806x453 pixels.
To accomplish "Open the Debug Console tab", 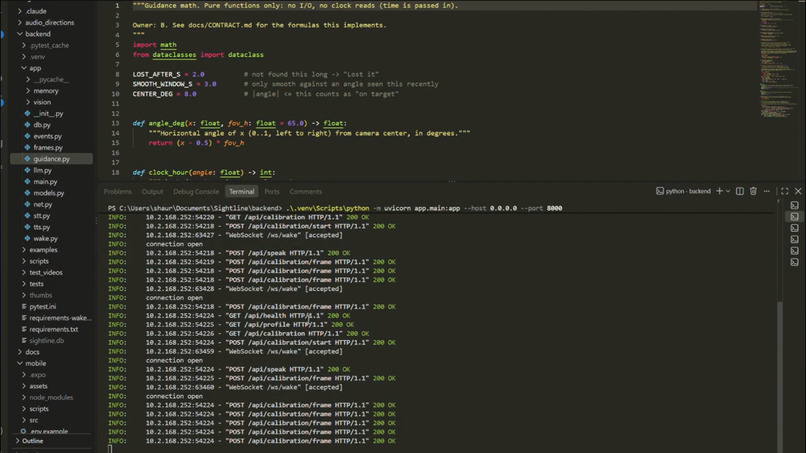I will tap(196, 192).
